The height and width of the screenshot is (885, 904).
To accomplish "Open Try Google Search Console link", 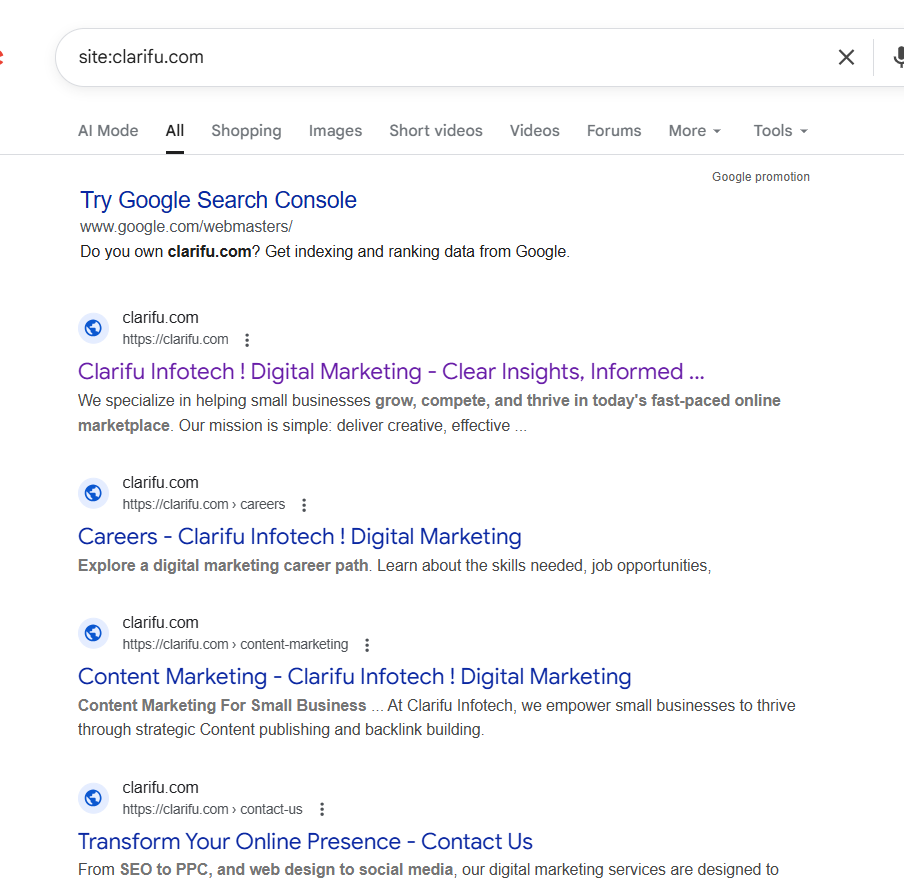I will [218, 200].
